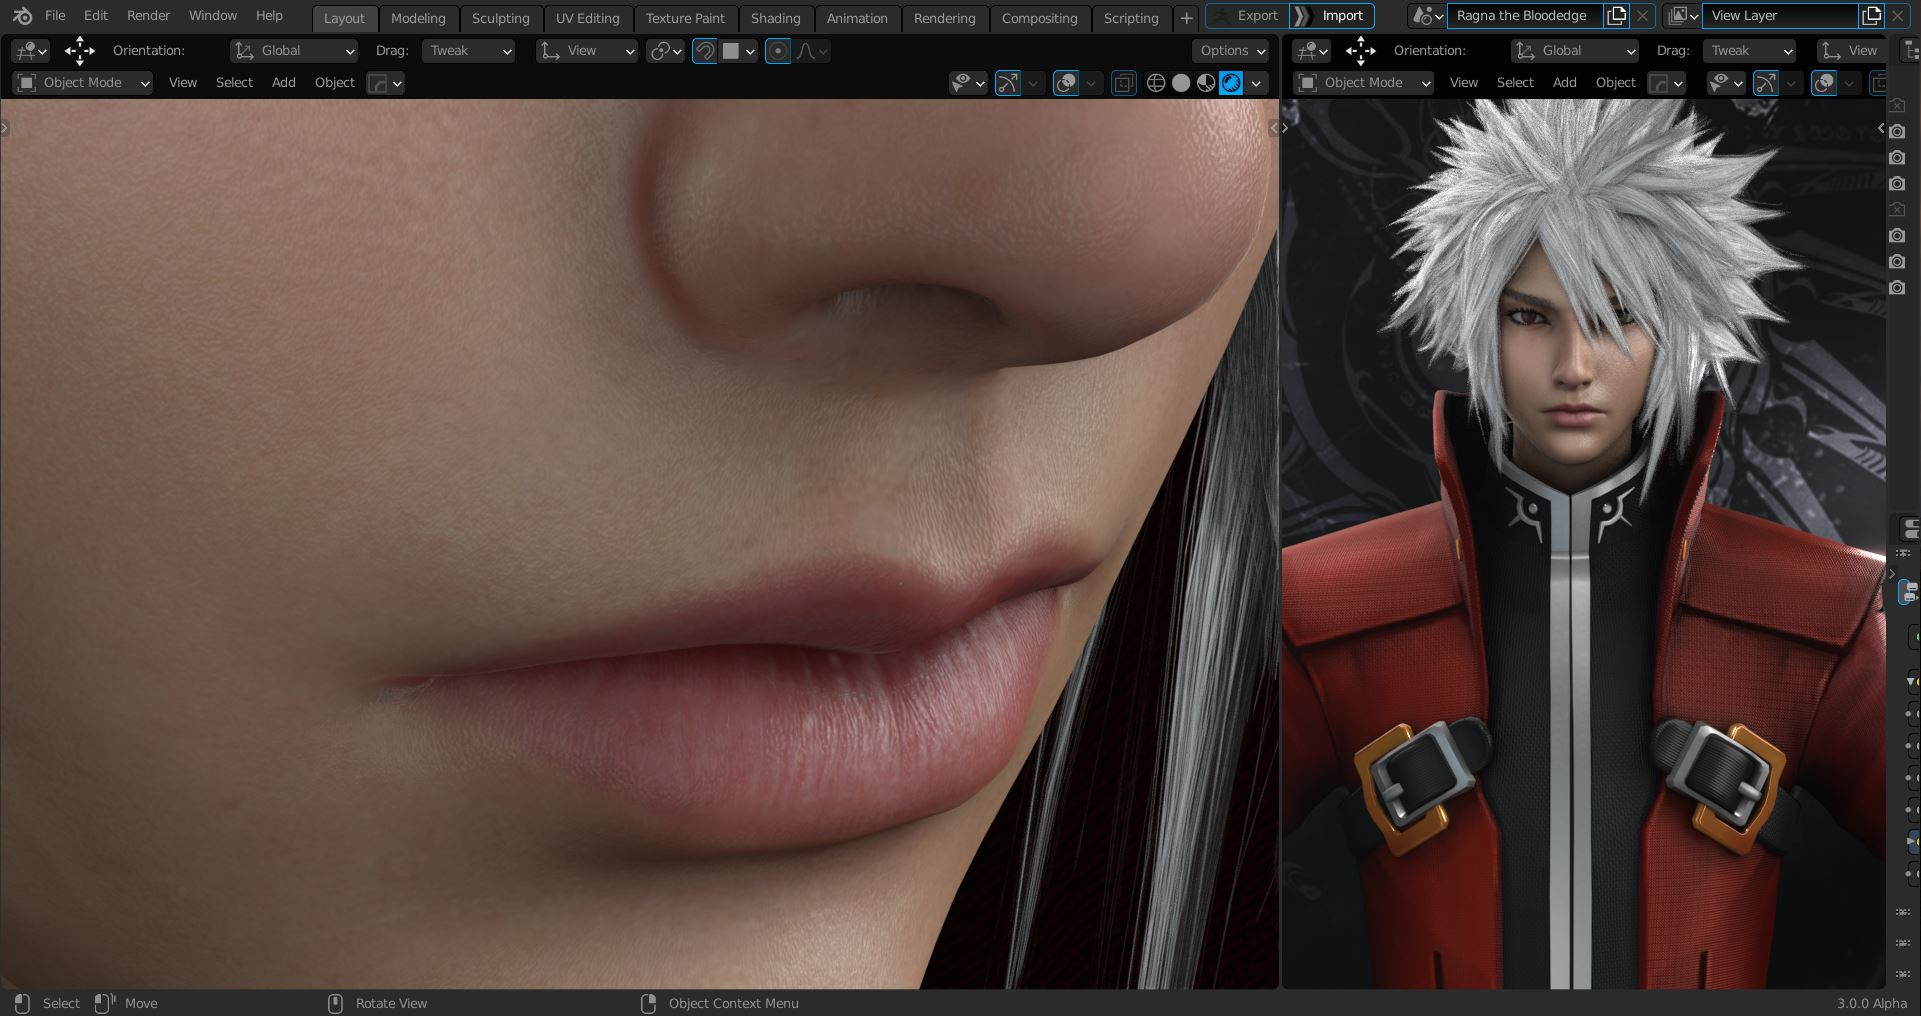Viewport: 1921px width, 1016px height.
Task: Open Edit menu
Action: pyautogui.click(x=96, y=16)
